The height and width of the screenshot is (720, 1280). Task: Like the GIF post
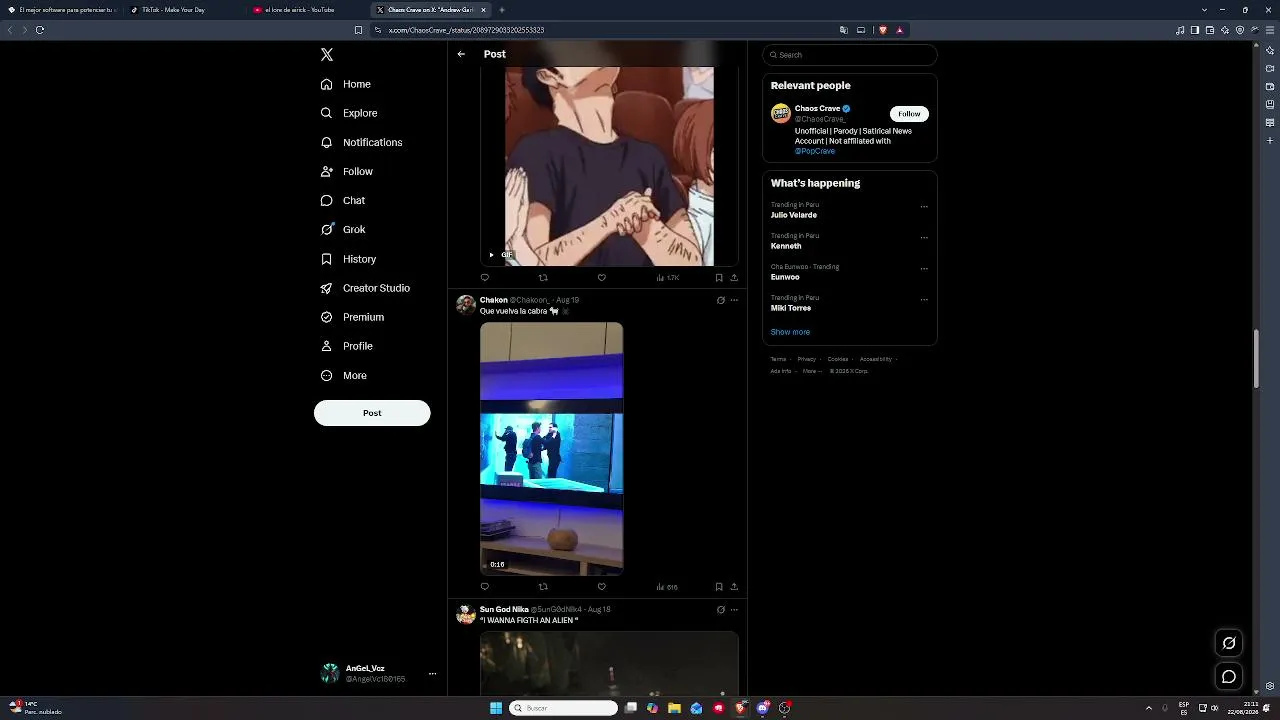pos(601,278)
